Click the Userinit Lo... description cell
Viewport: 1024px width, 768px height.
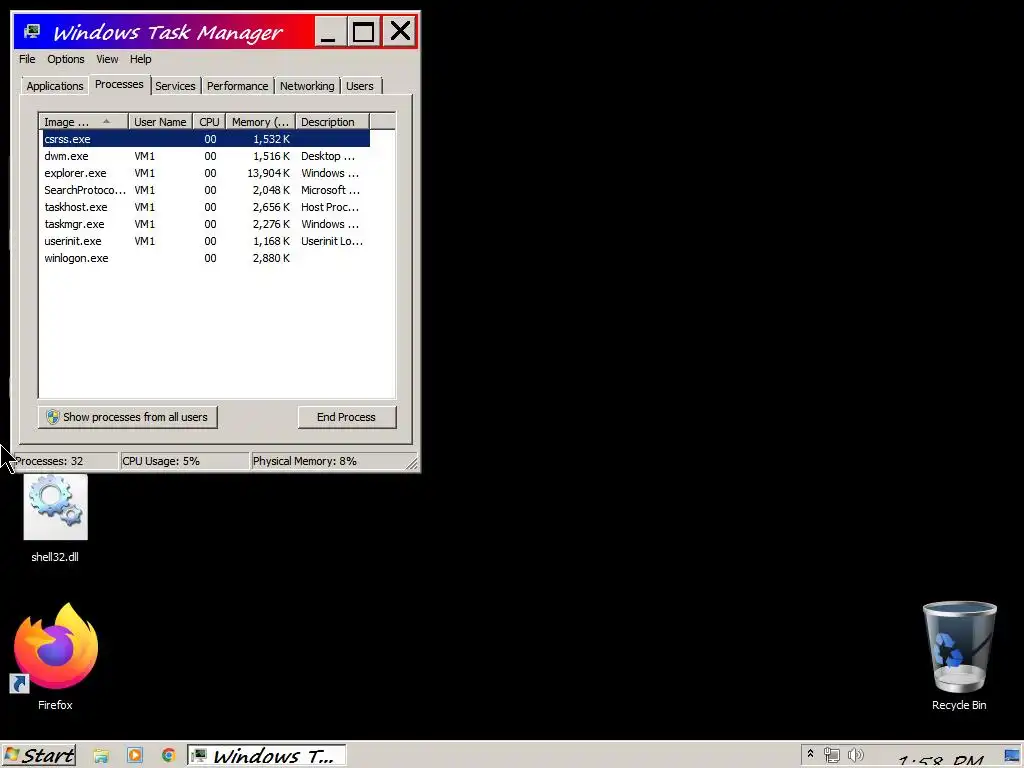pyautogui.click(x=332, y=241)
